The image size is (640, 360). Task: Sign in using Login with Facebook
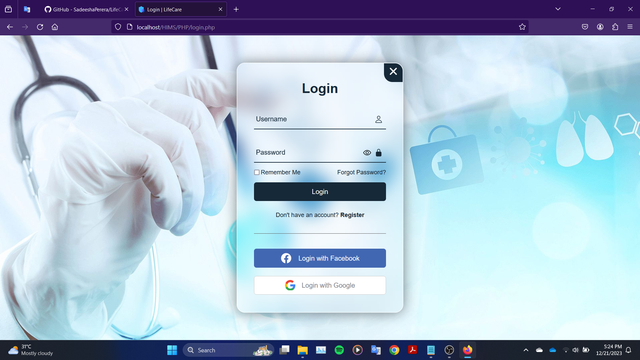(x=320, y=258)
